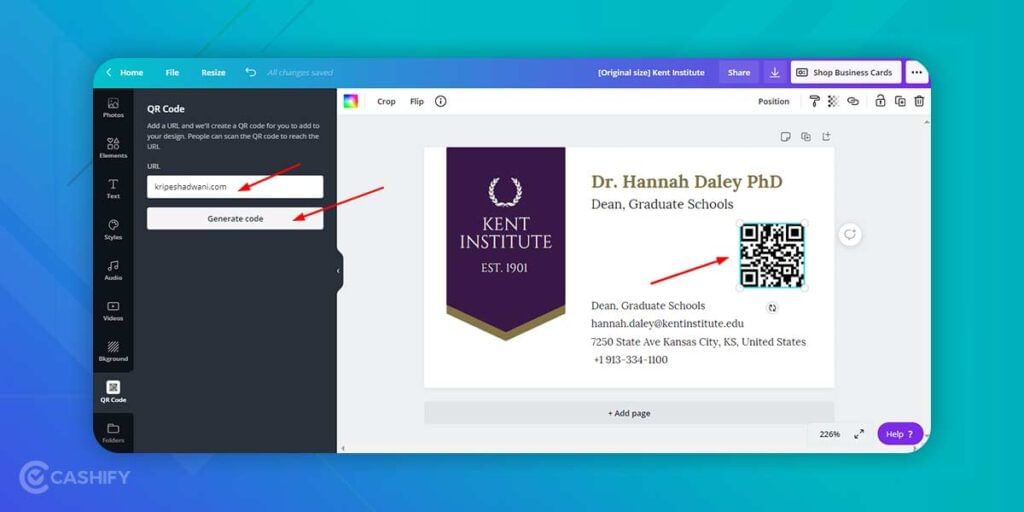Select the QR code image on card
This screenshot has height=512, width=1024.
(x=771, y=255)
